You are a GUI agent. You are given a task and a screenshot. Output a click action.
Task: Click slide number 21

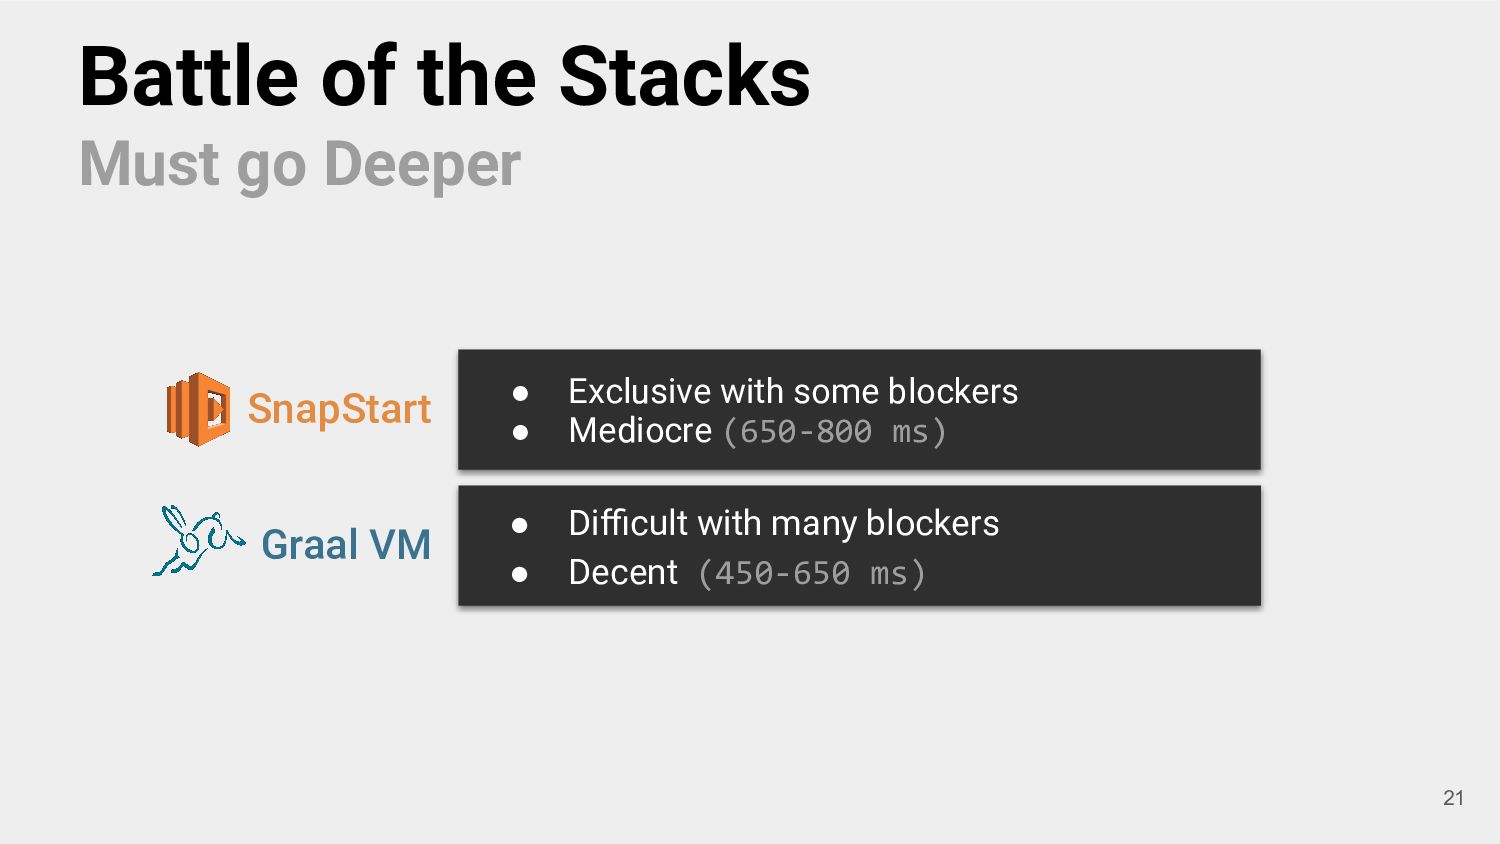coord(1454,798)
